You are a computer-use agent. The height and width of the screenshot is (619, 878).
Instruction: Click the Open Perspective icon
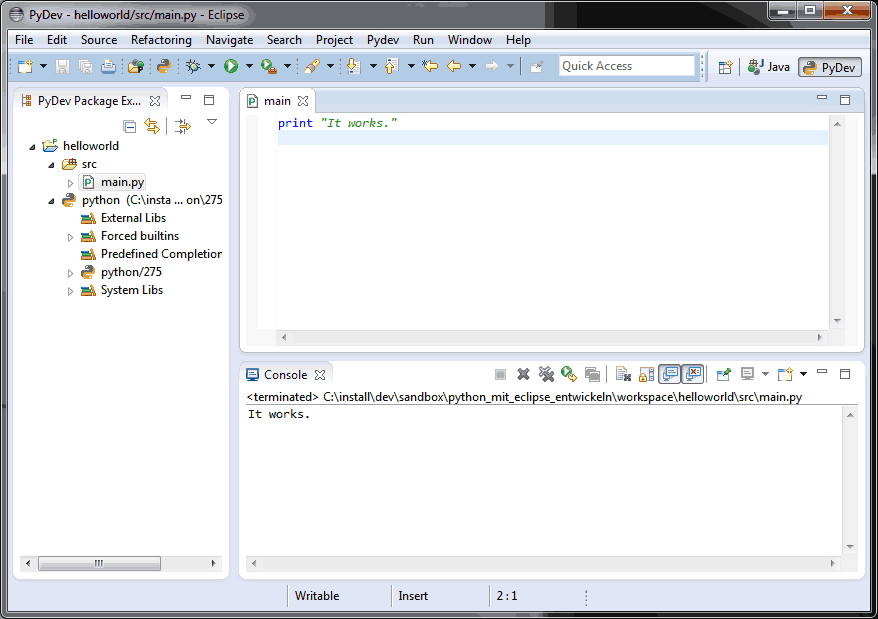725,68
